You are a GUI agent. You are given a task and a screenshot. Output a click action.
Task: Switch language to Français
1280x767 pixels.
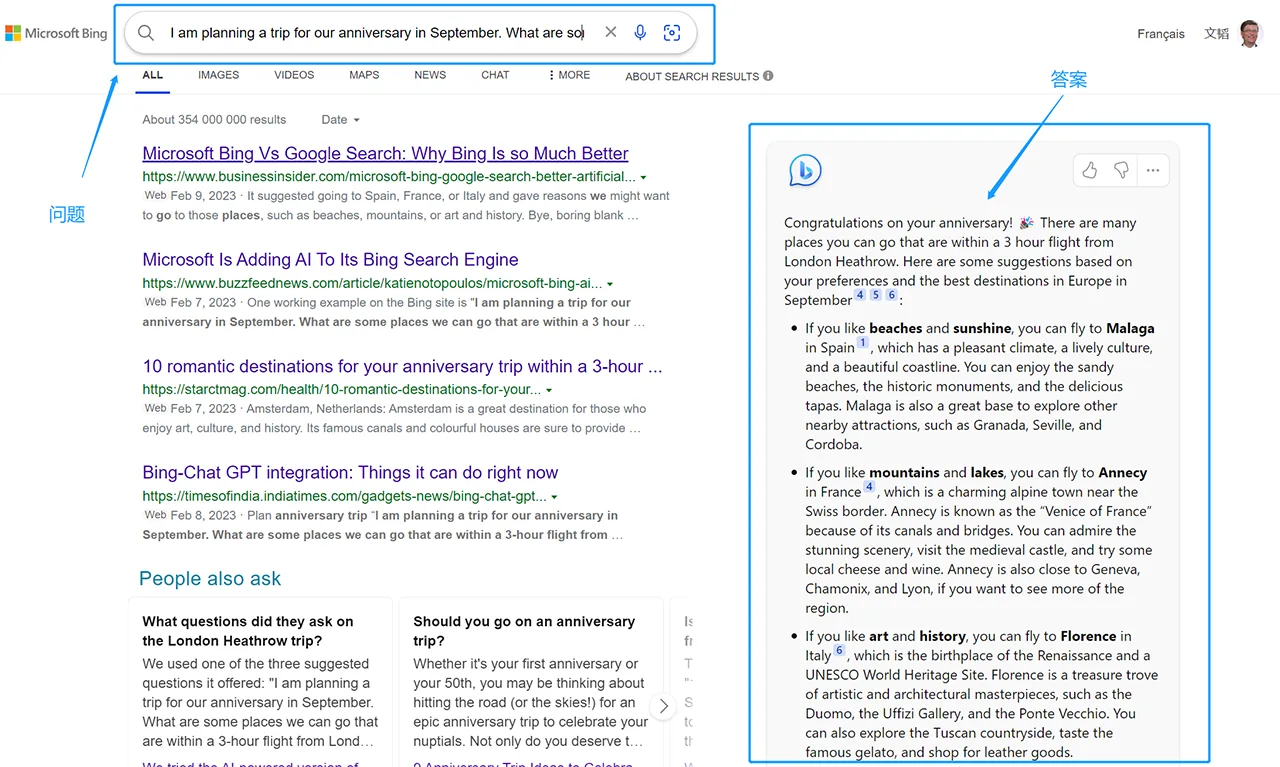(1160, 34)
